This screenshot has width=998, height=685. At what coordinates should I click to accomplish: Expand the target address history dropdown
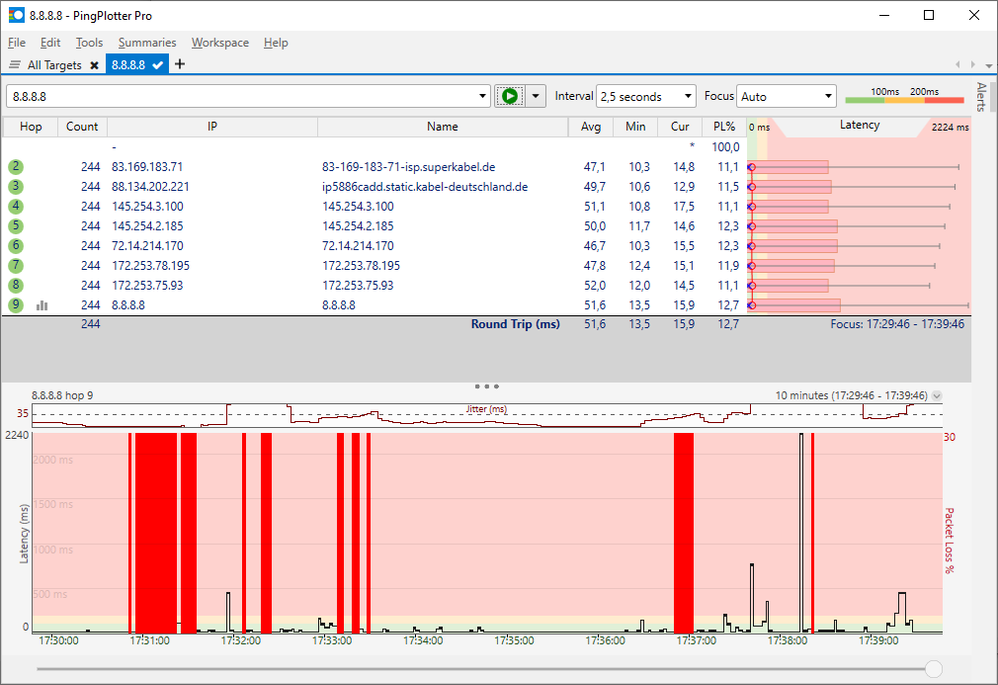(482, 96)
